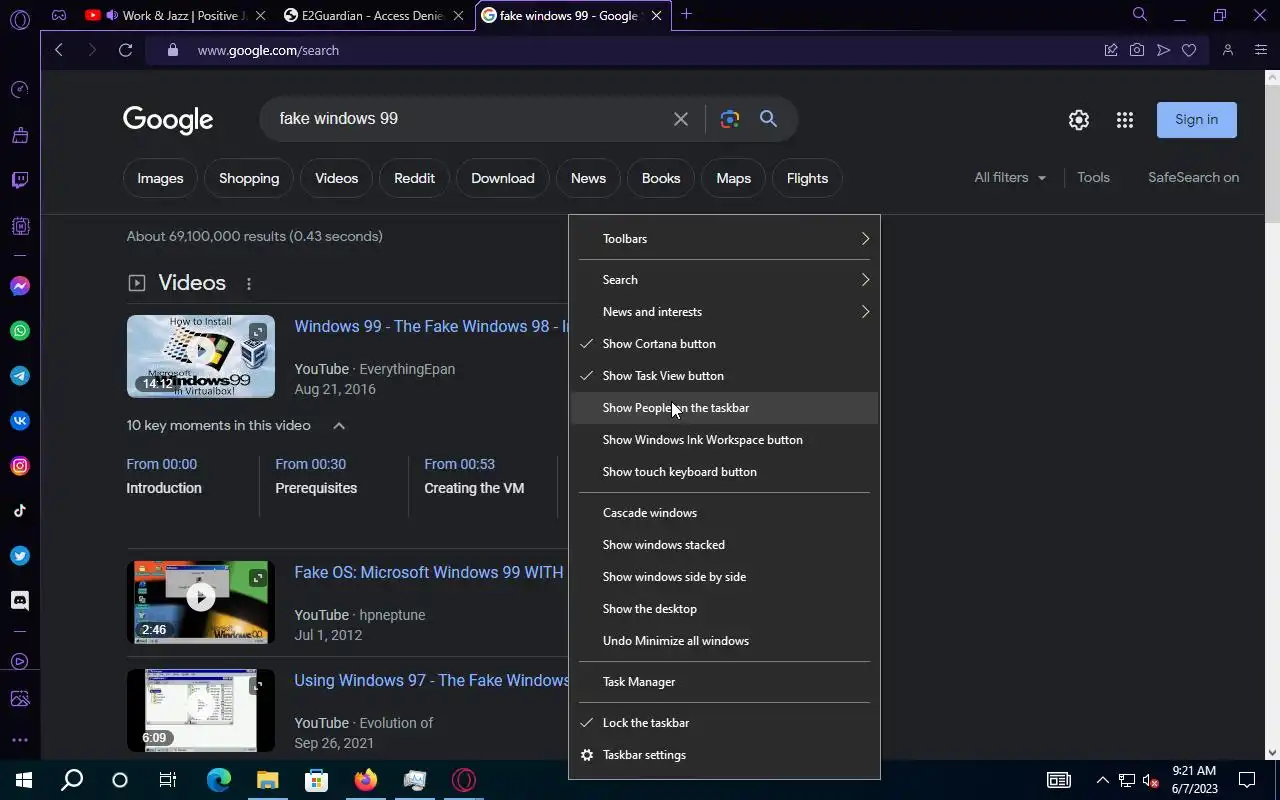Viewport: 1280px width, 800px height.
Task: Filter results by Images
Action: click(160, 179)
